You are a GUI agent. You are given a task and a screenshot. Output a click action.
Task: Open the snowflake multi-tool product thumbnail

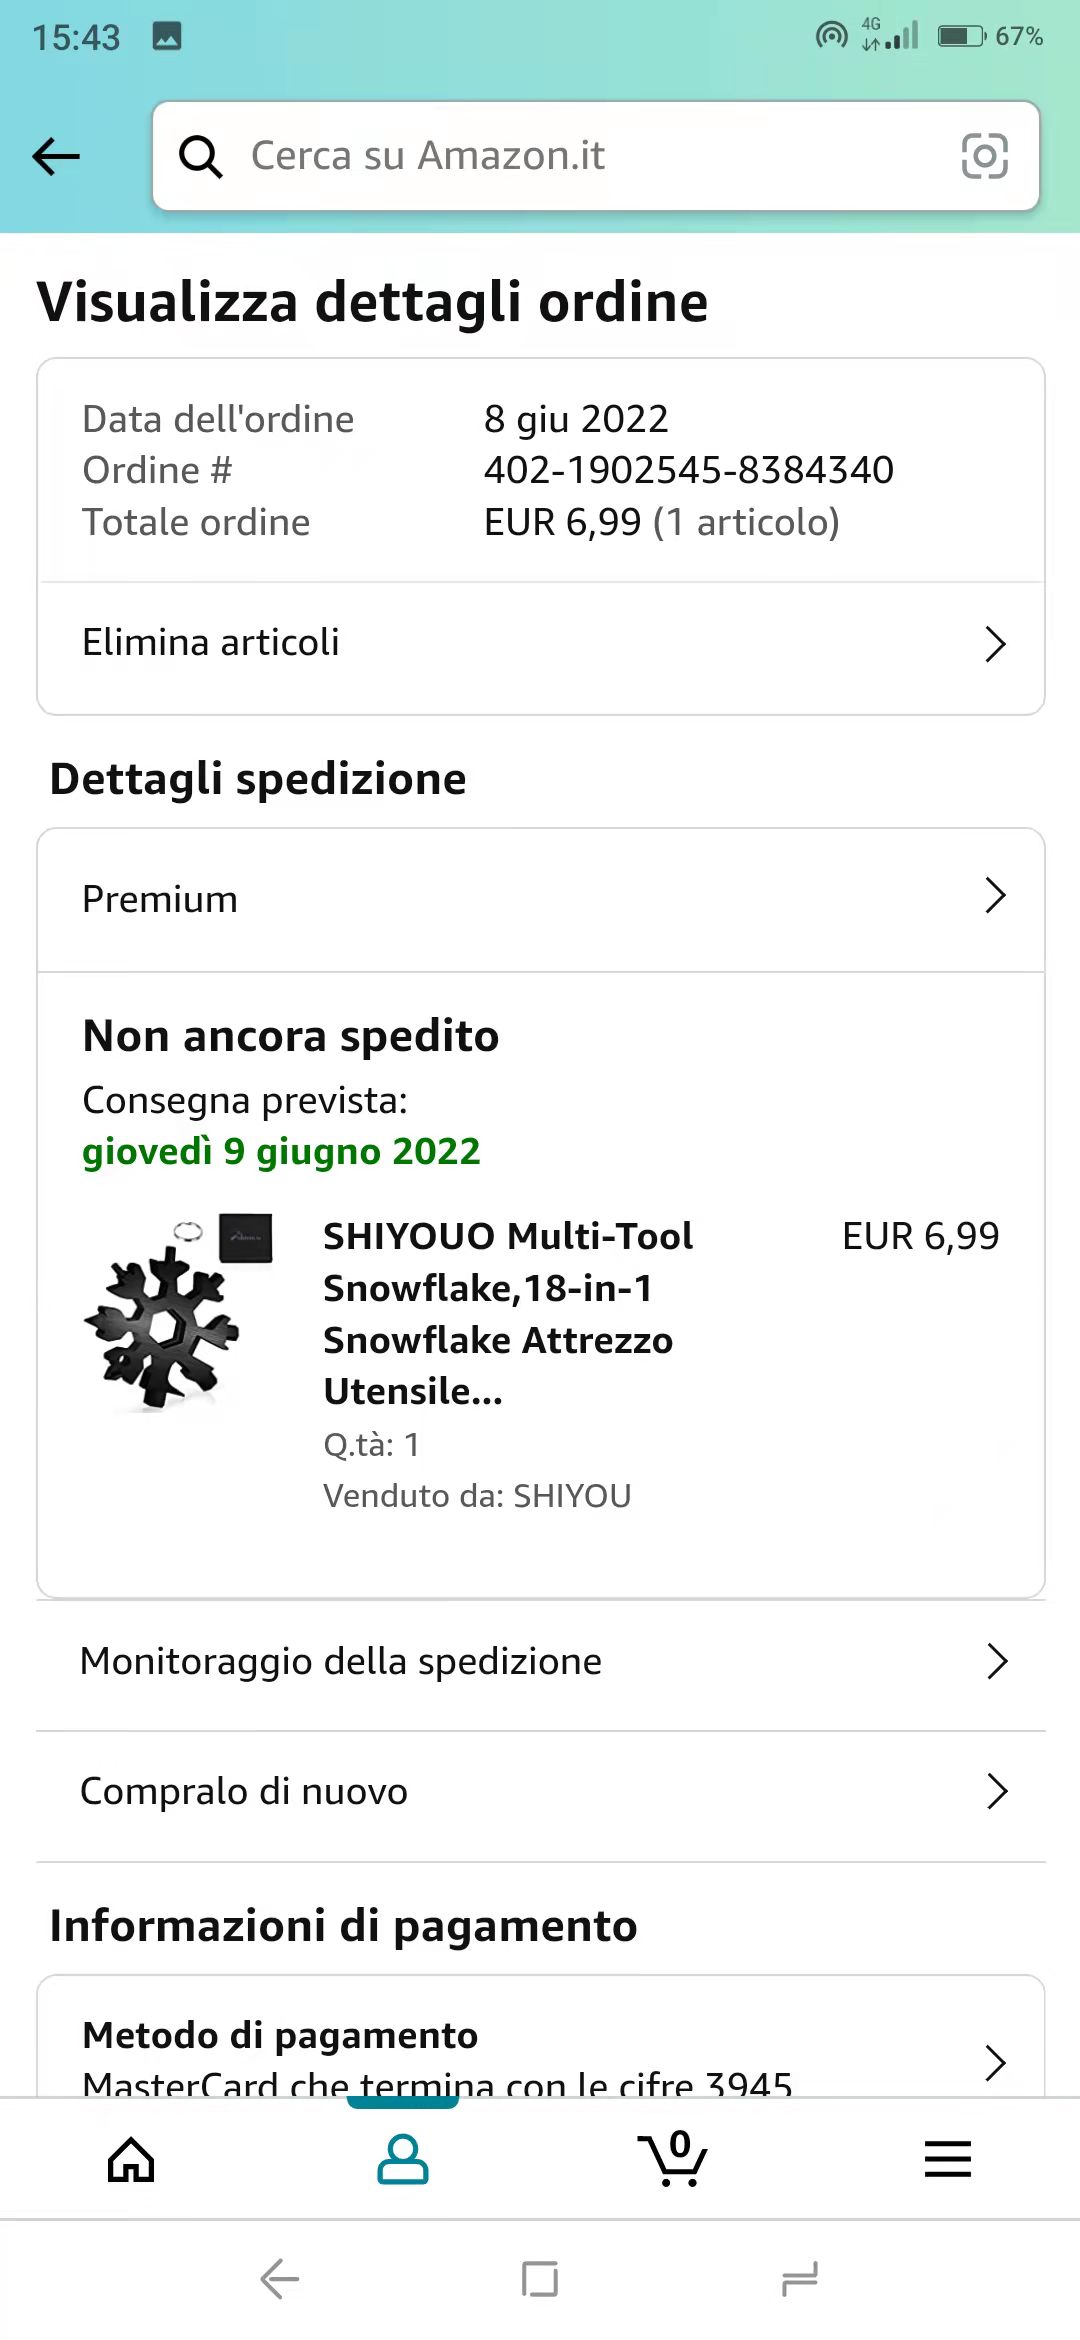coord(178,1312)
